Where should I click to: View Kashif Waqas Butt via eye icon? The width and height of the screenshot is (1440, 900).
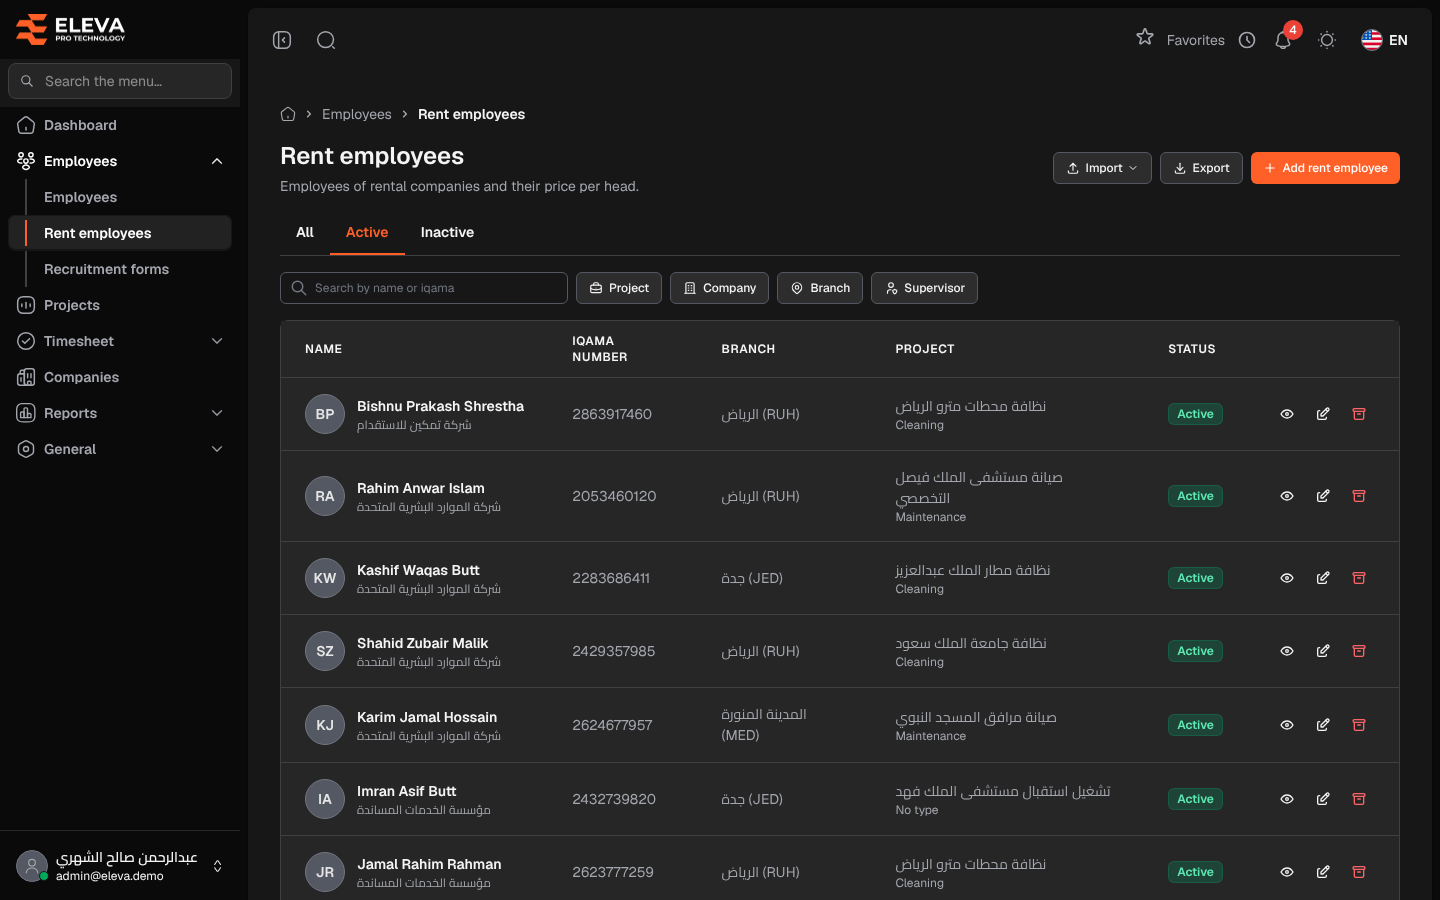(x=1287, y=578)
